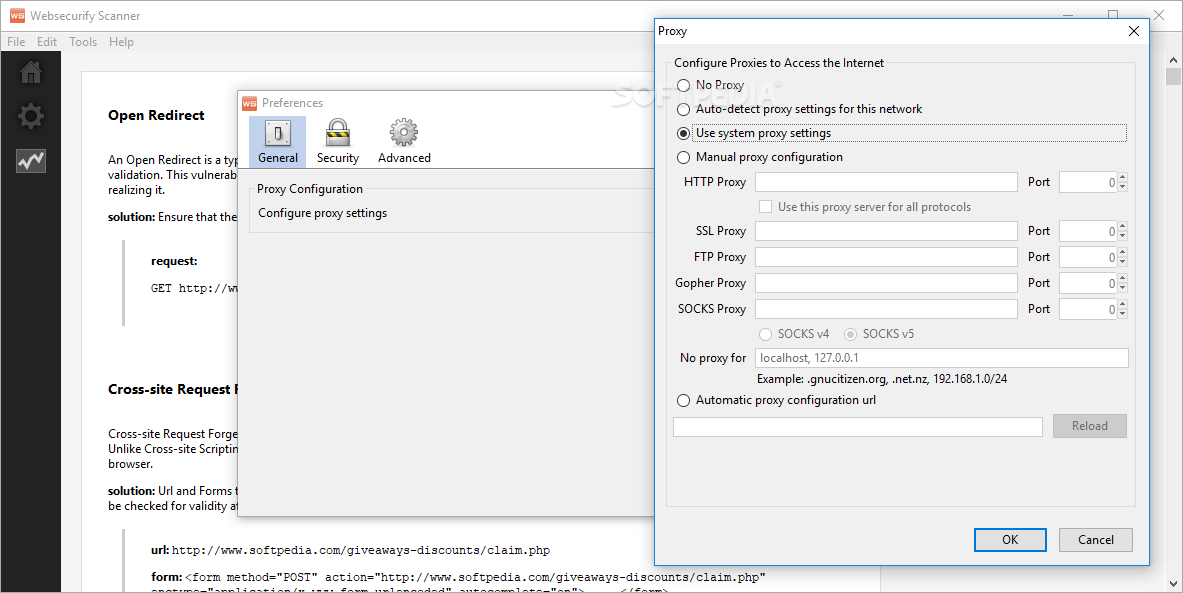Increase the FTP Proxy port value
This screenshot has height=593, width=1183.
[x=1123, y=253]
